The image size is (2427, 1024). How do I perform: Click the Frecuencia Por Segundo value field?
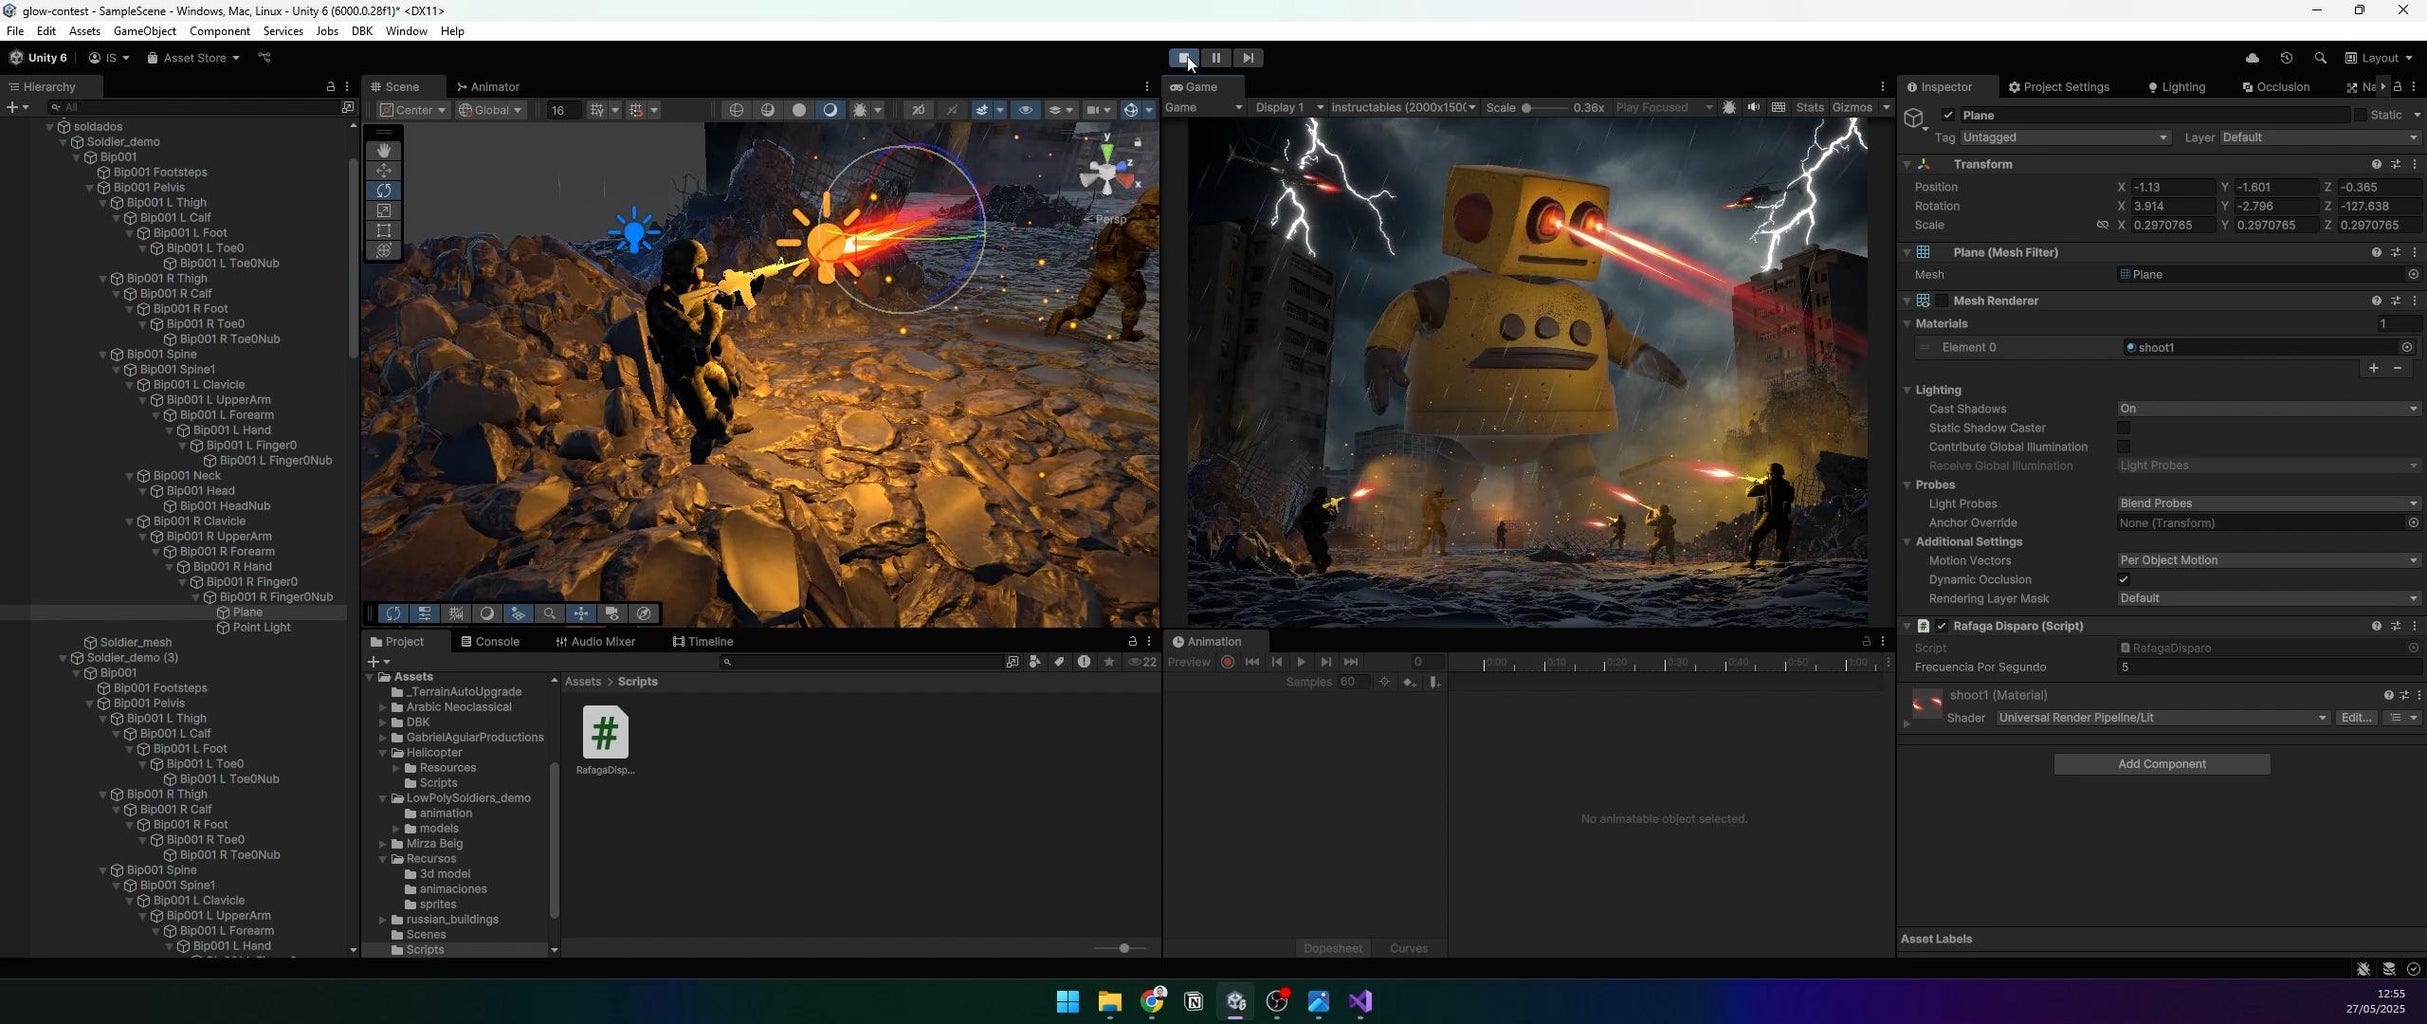pos(2268,667)
